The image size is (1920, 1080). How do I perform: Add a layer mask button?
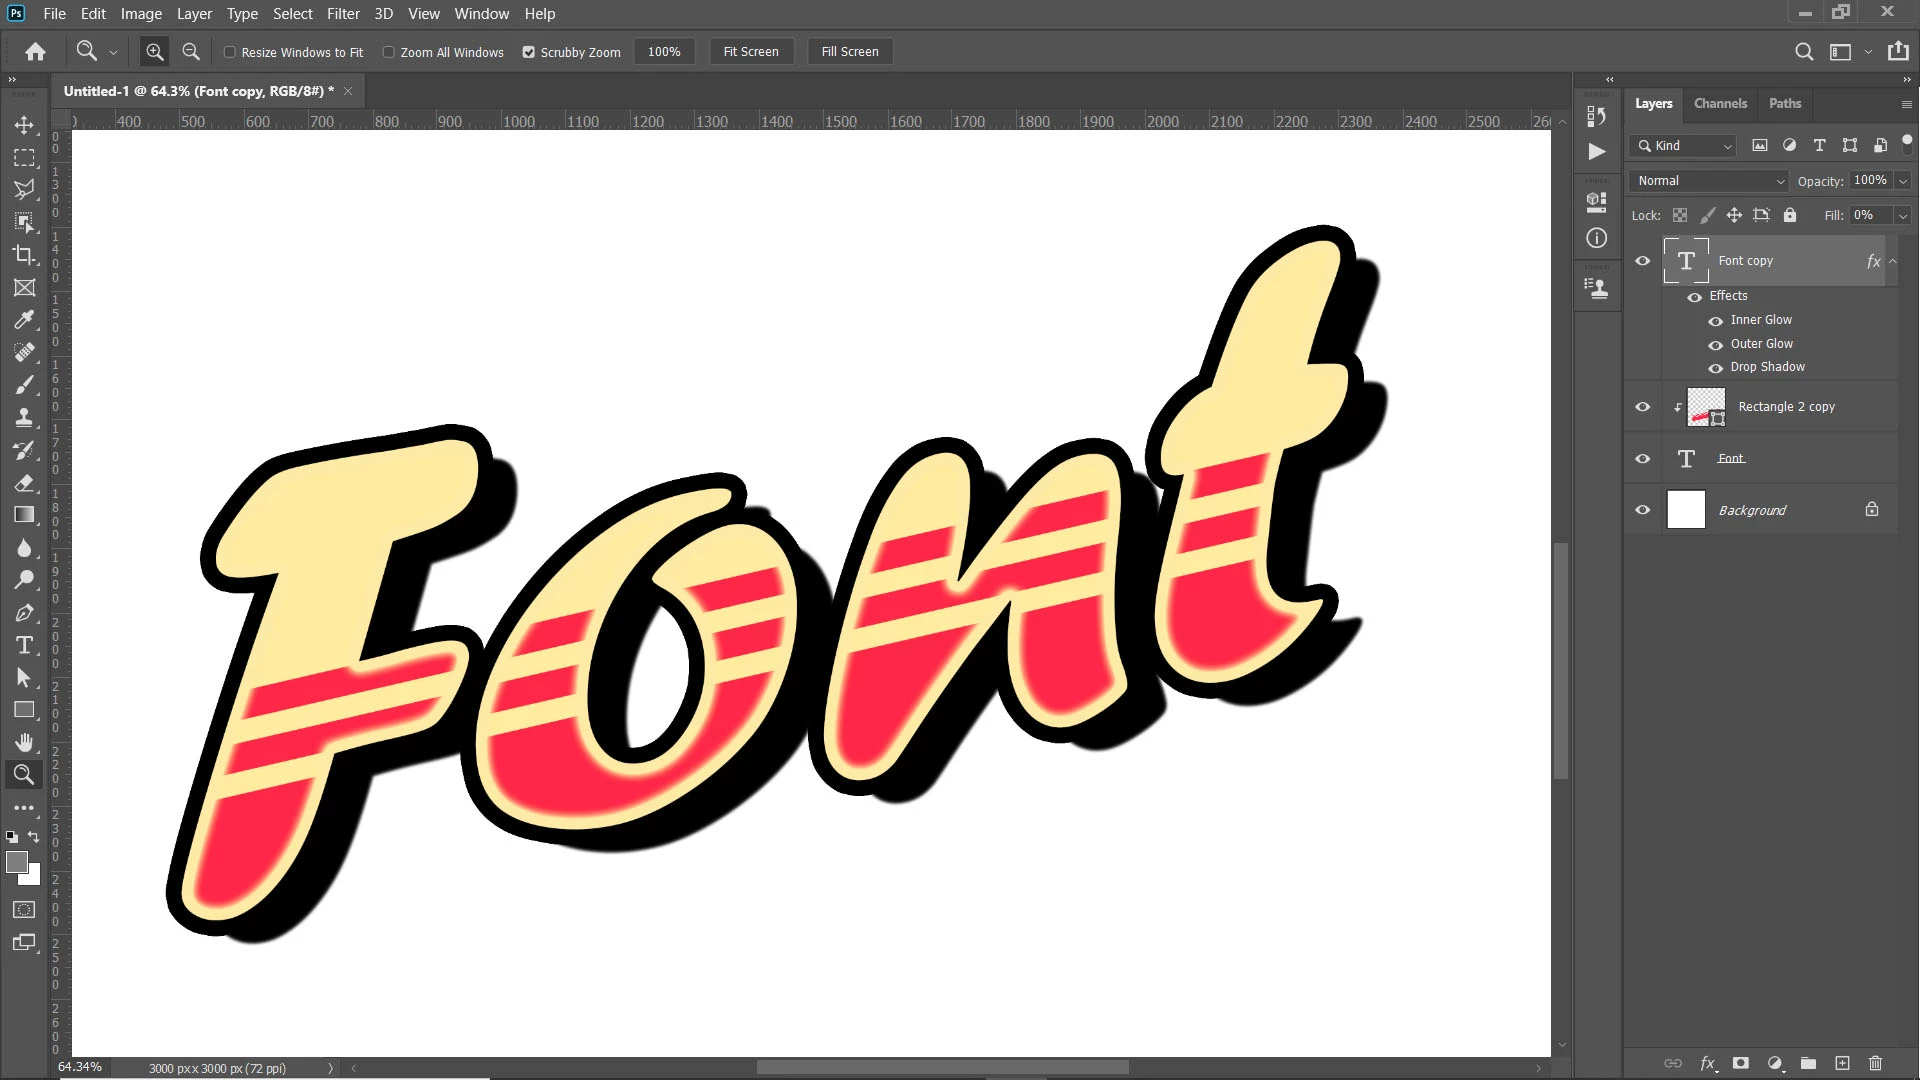point(1741,1063)
